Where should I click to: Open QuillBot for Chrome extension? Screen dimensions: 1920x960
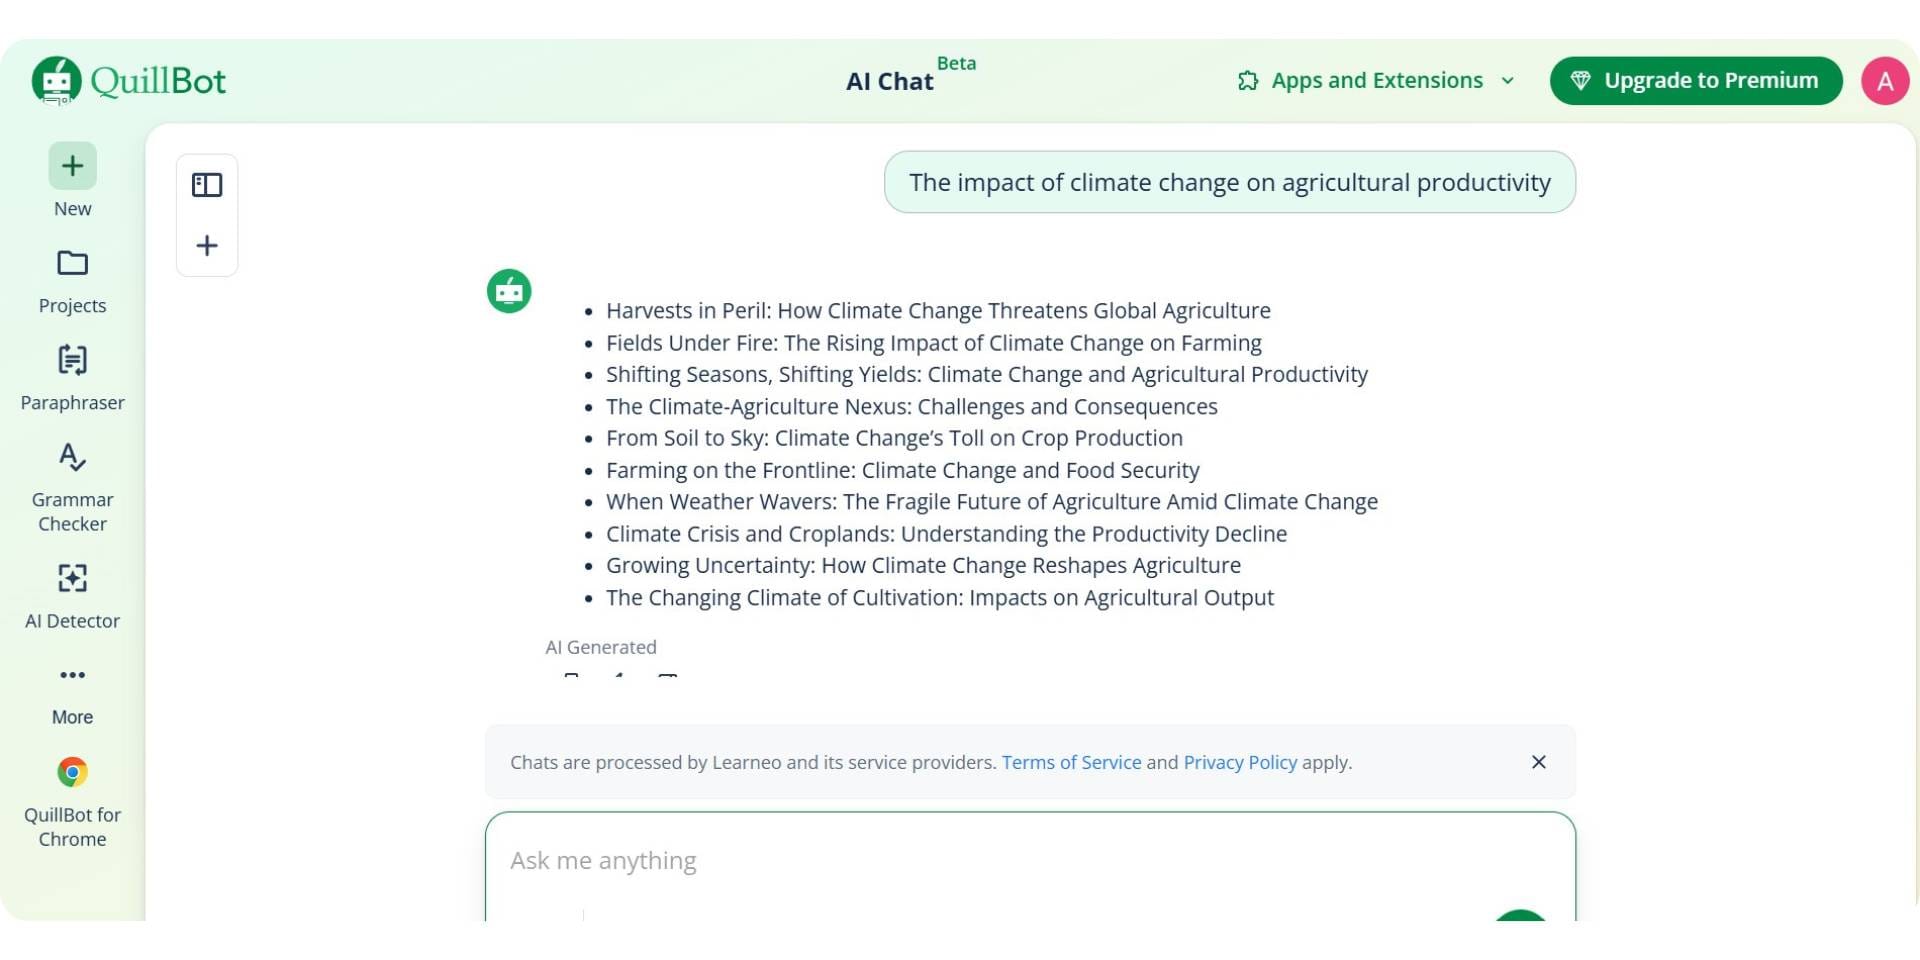tap(72, 773)
